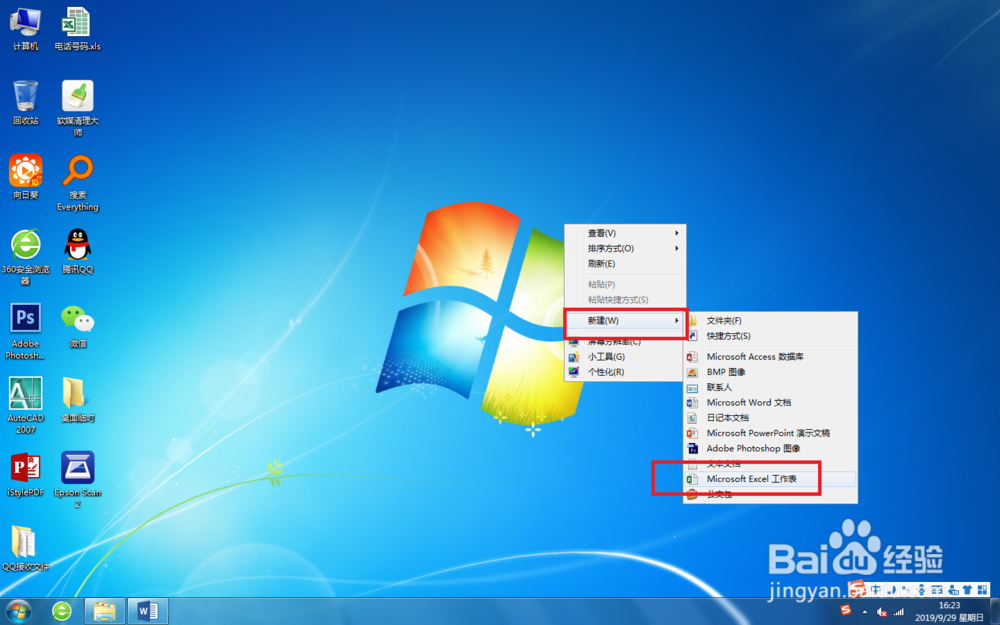Open the 计算机 (Computer) icon on desktop
The image size is (1000, 625).
coord(24,28)
